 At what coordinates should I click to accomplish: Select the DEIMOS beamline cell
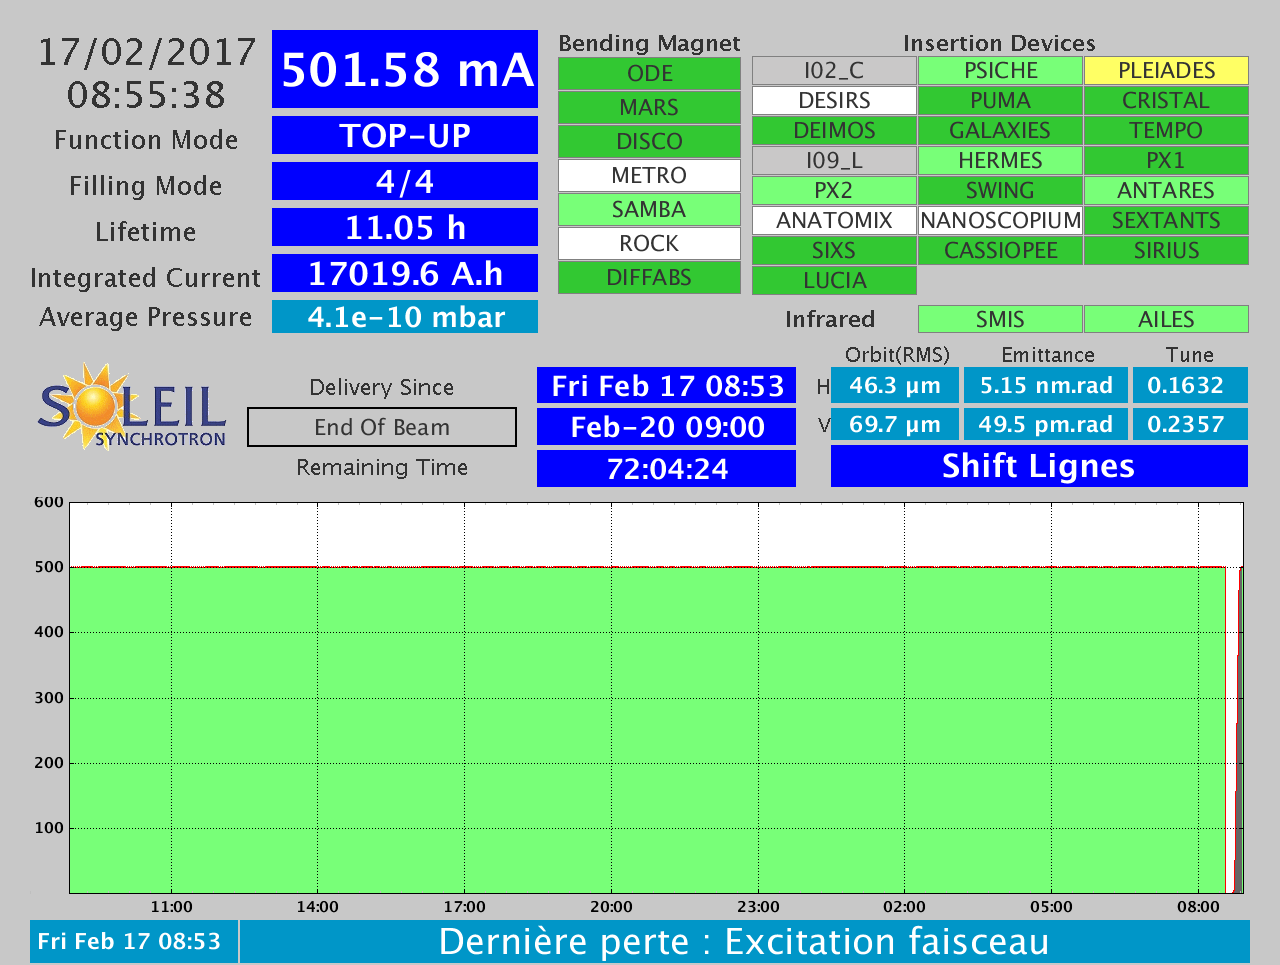[x=834, y=131]
